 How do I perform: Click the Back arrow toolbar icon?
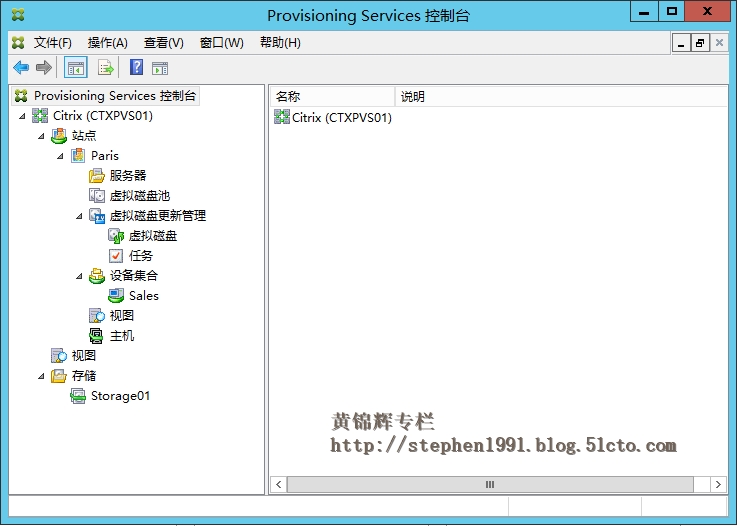tap(21, 68)
